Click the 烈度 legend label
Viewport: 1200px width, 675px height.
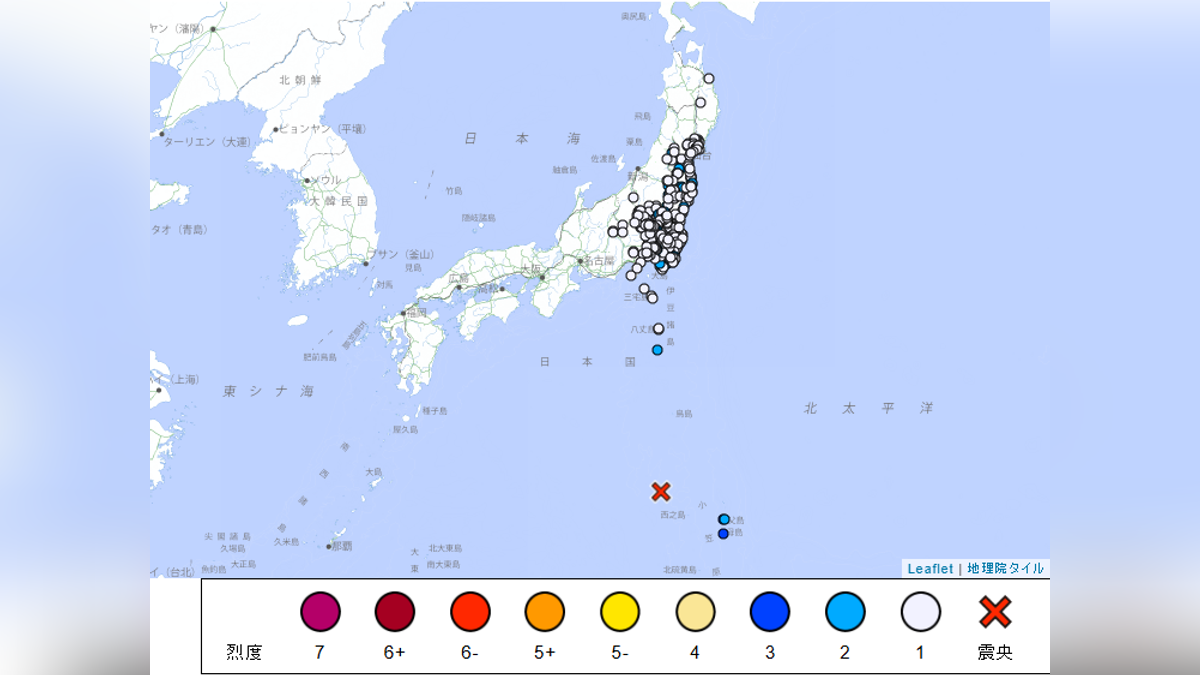pos(245,653)
